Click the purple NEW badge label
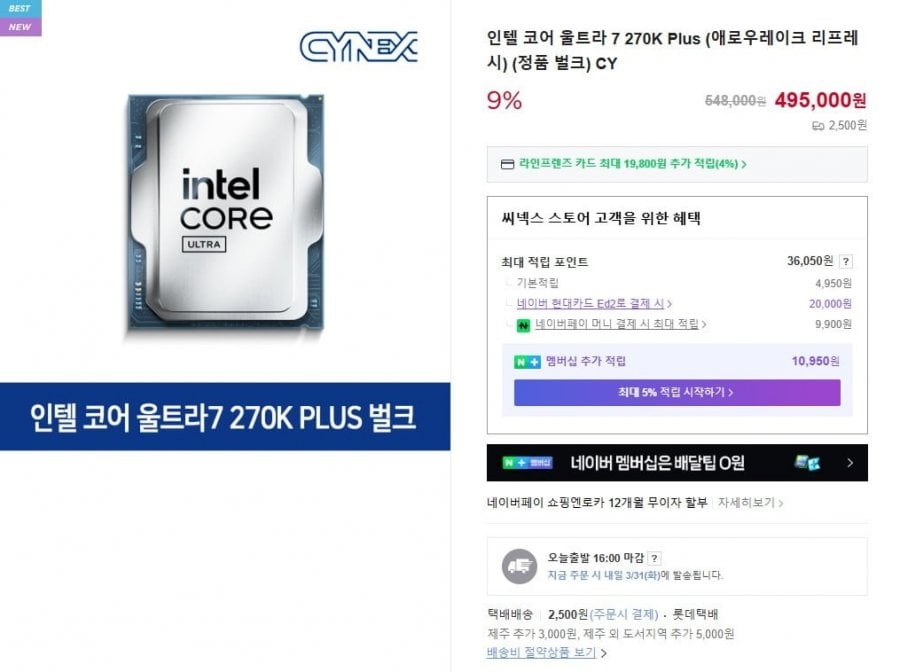900x672 pixels. [x=20, y=27]
